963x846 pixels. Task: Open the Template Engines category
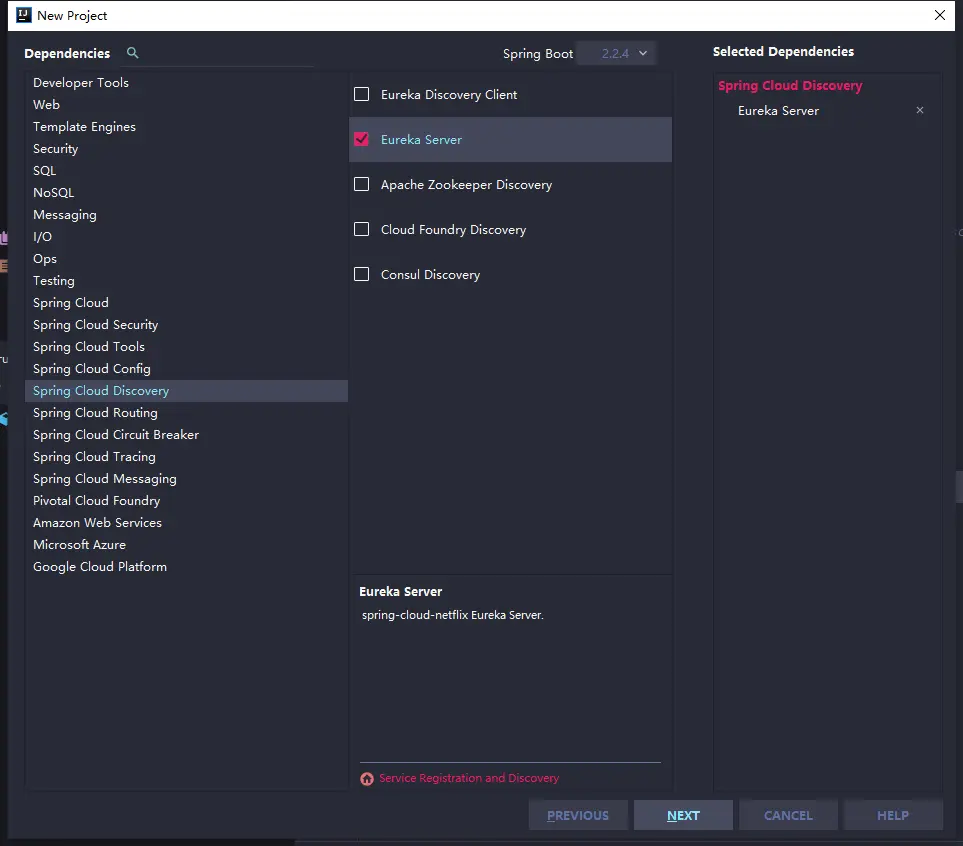[x=187, y=127]
